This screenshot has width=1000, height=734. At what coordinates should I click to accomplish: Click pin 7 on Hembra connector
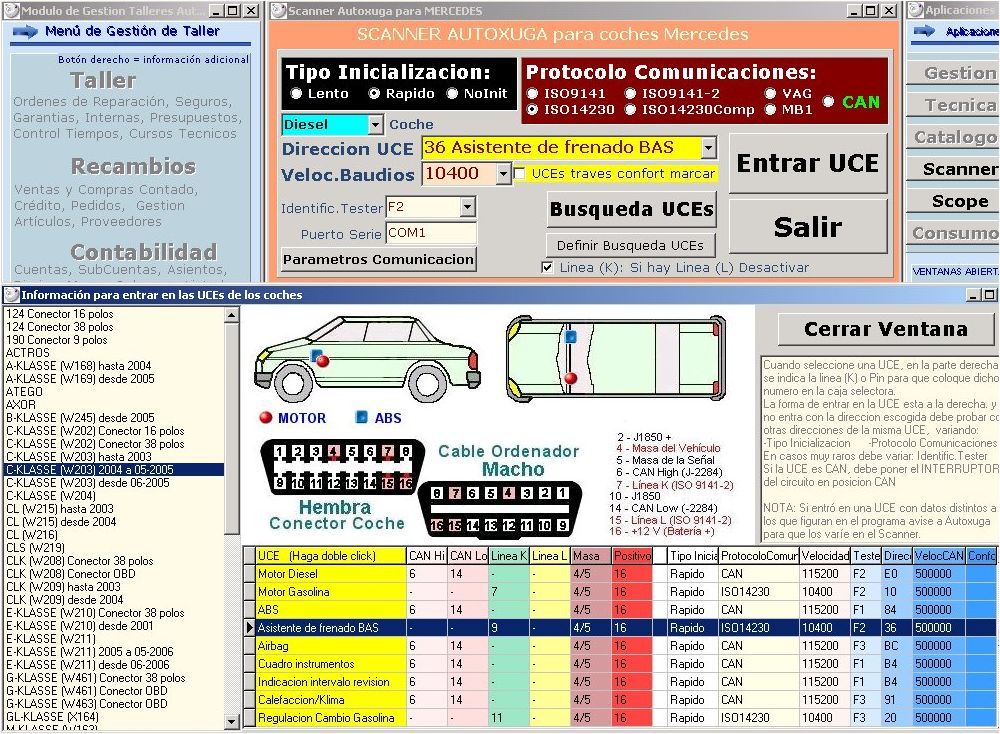[x=388, y=451]
